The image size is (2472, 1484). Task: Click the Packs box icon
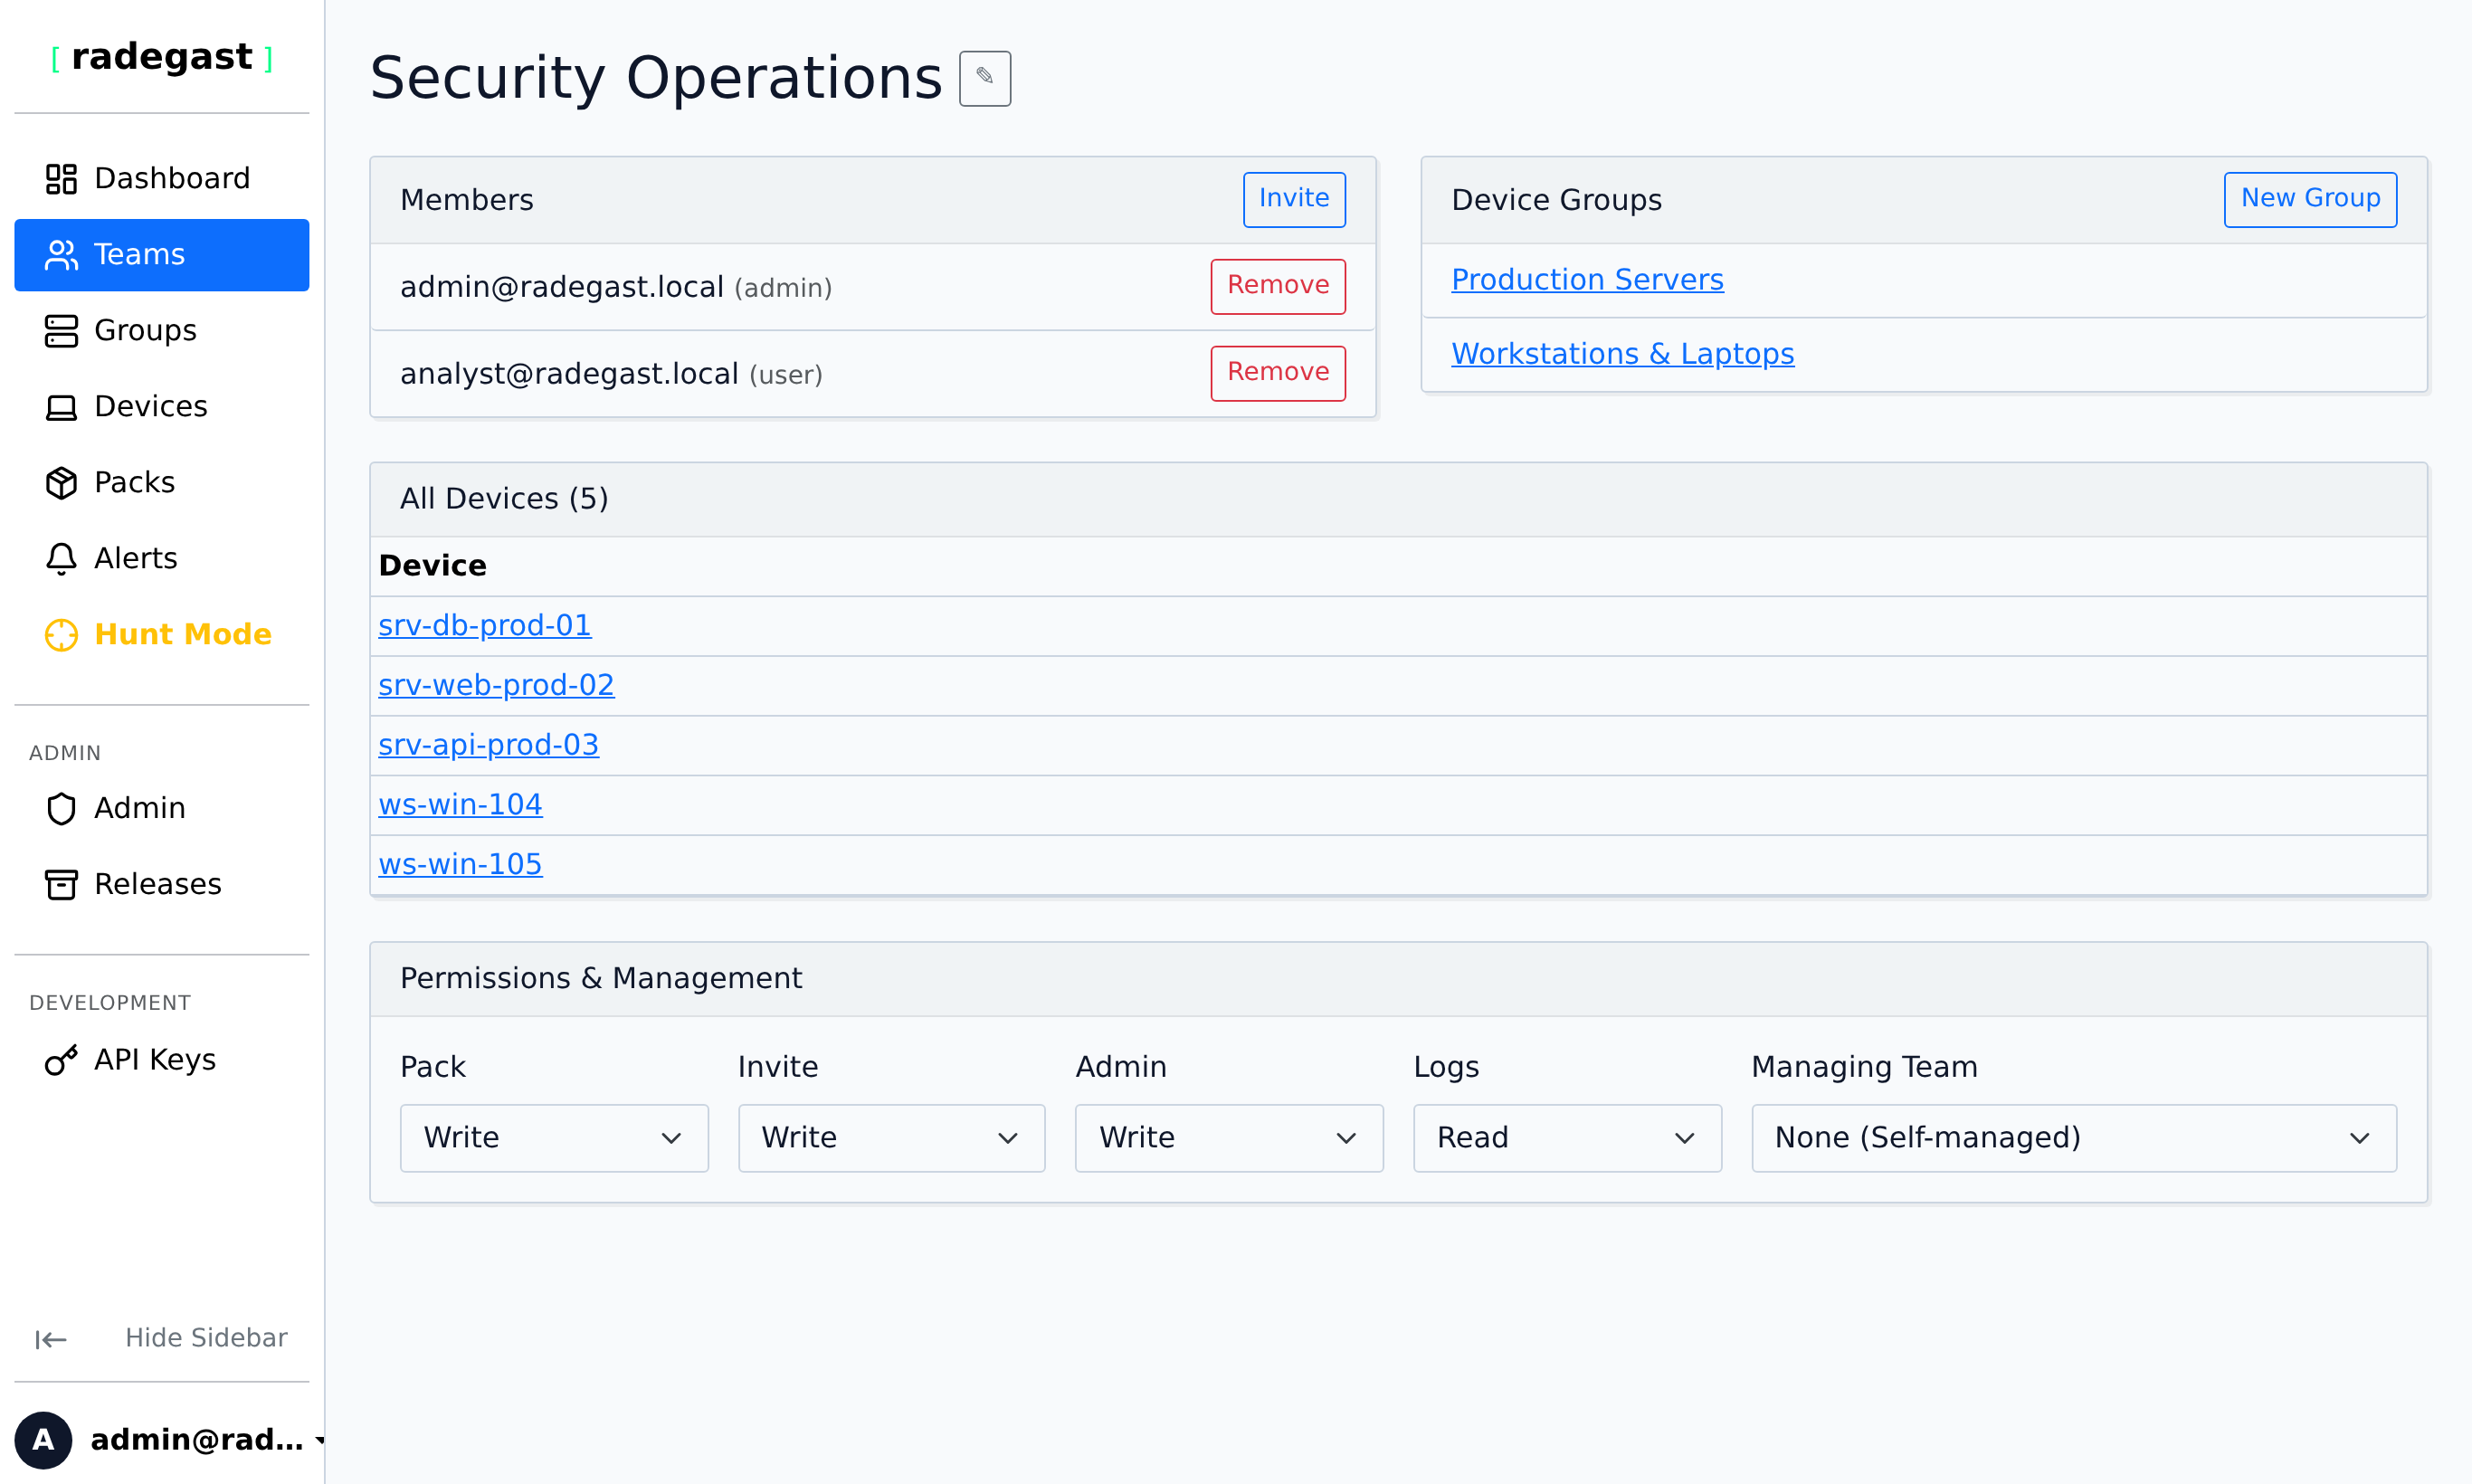(61, 483)
